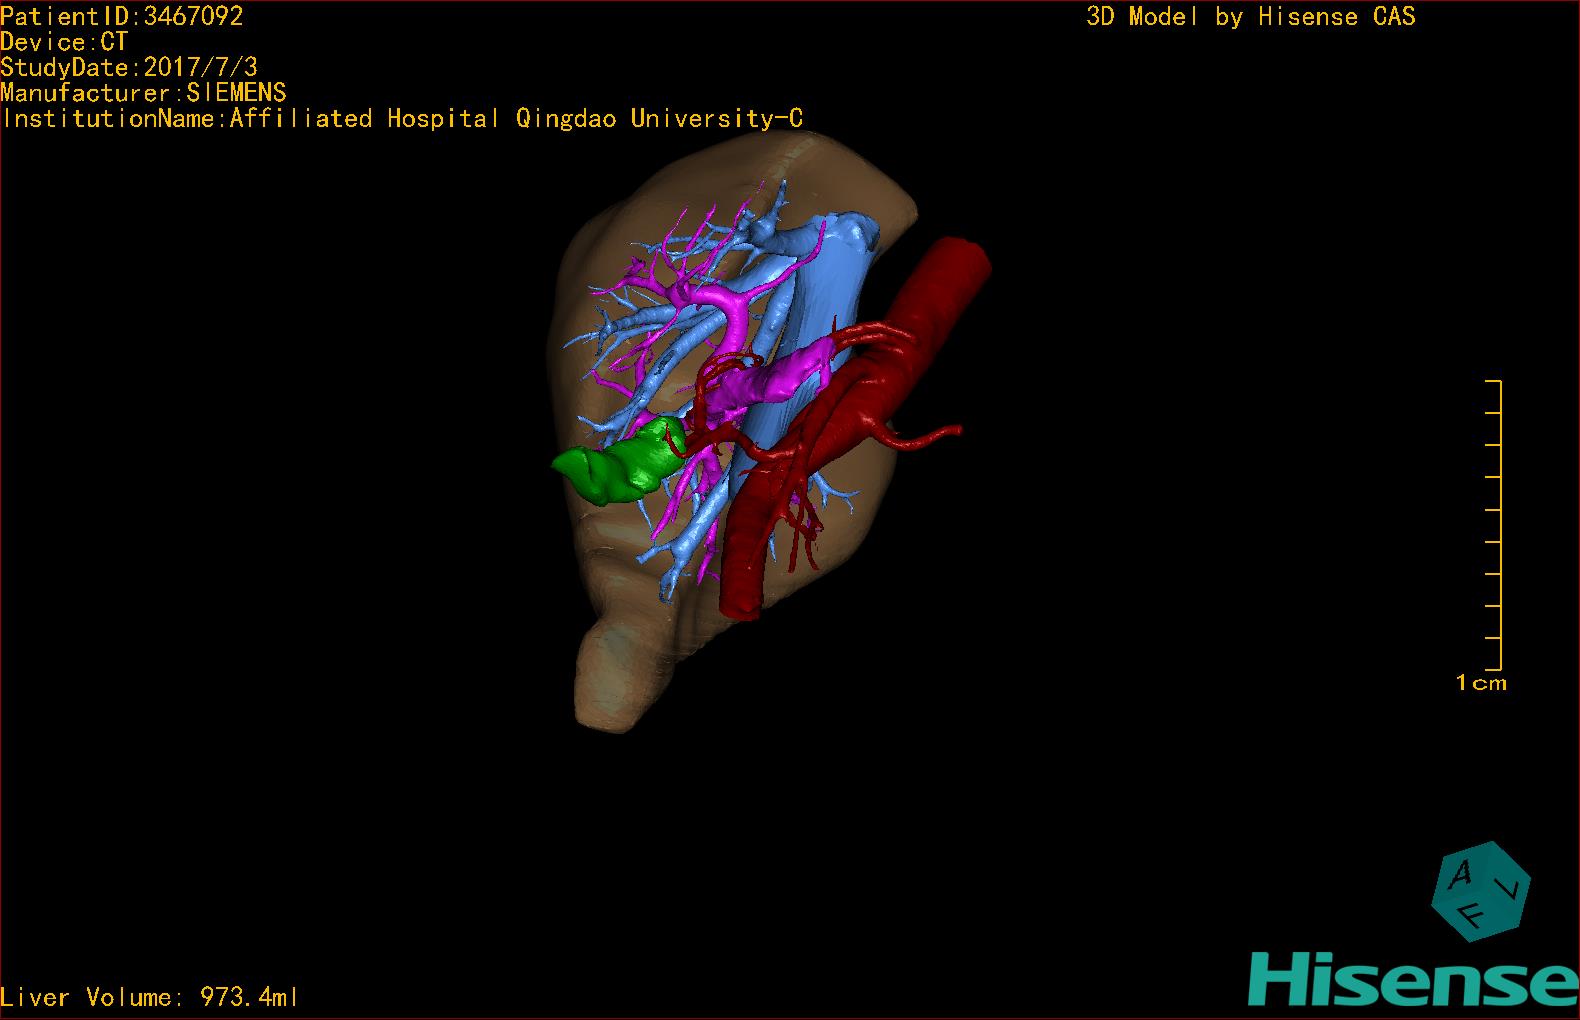1580x1020 pixels.
Task: Select the PatientID:3467092 text overlay
Action: (121, 16)
